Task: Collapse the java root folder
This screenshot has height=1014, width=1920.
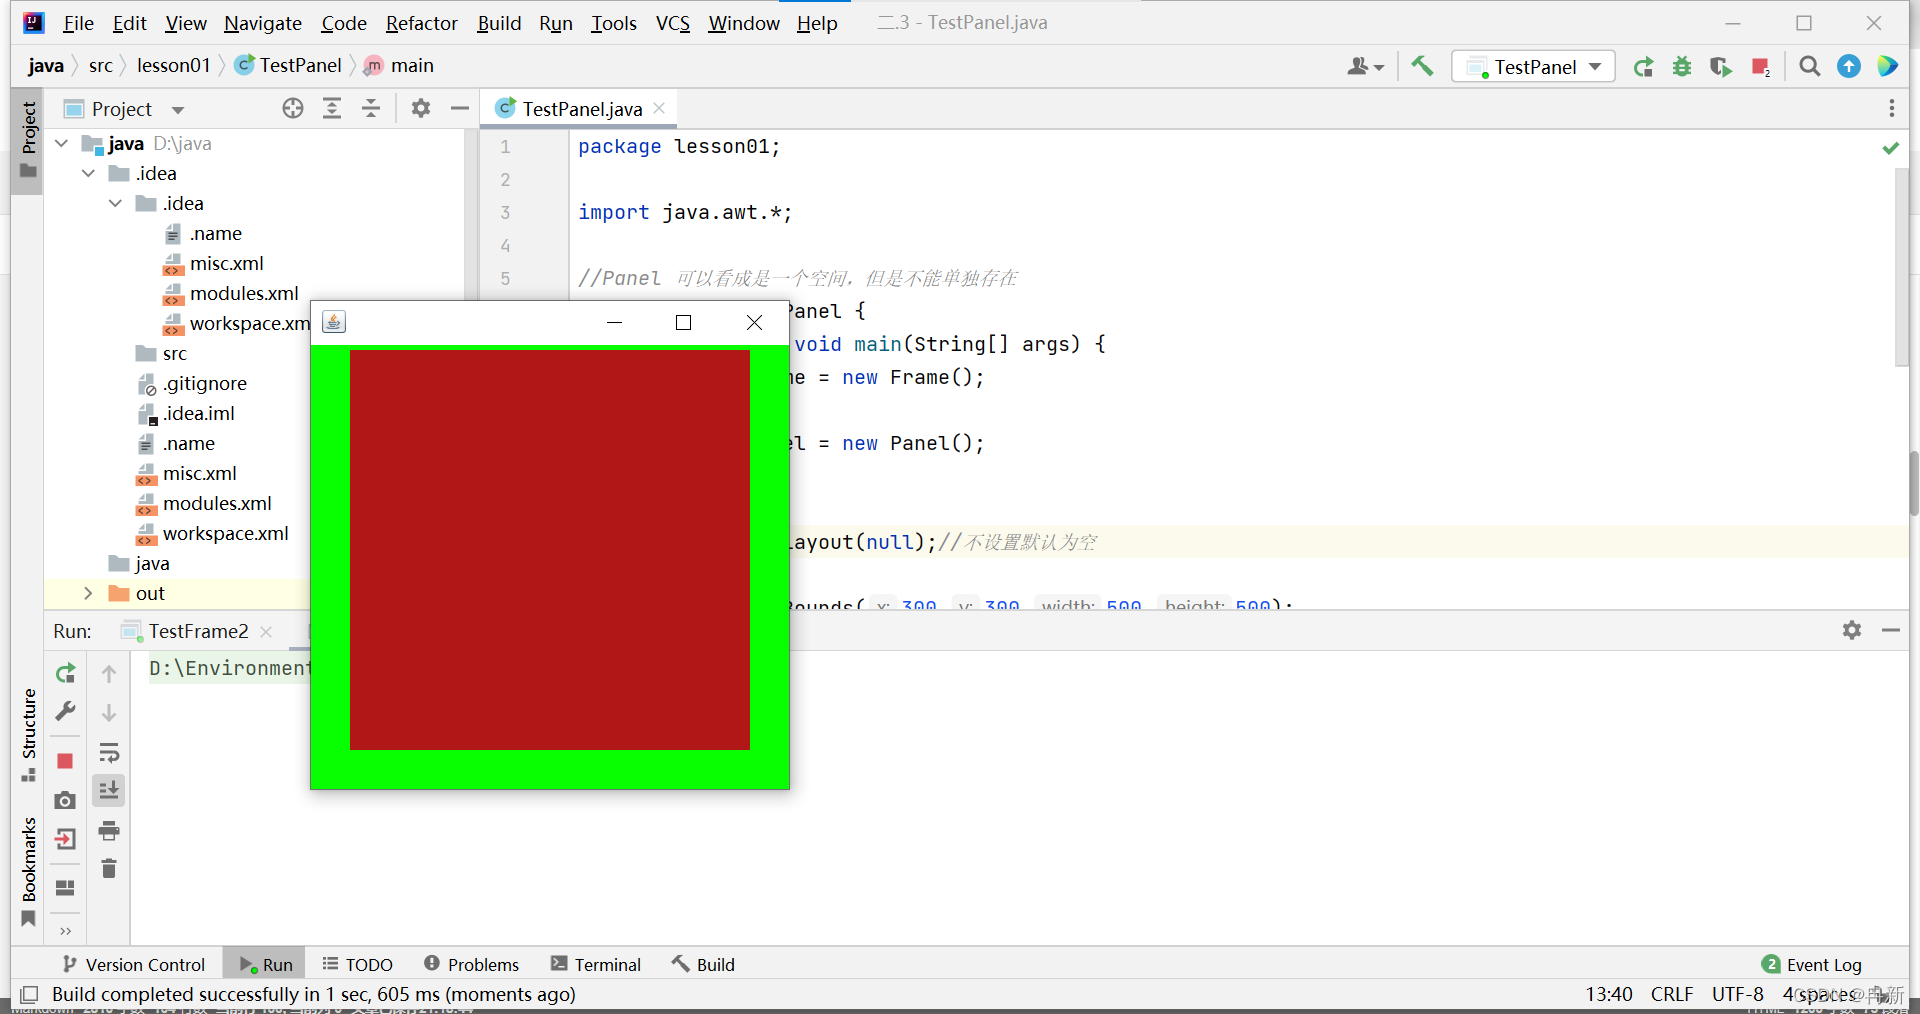Action: (x=62, y=144)
